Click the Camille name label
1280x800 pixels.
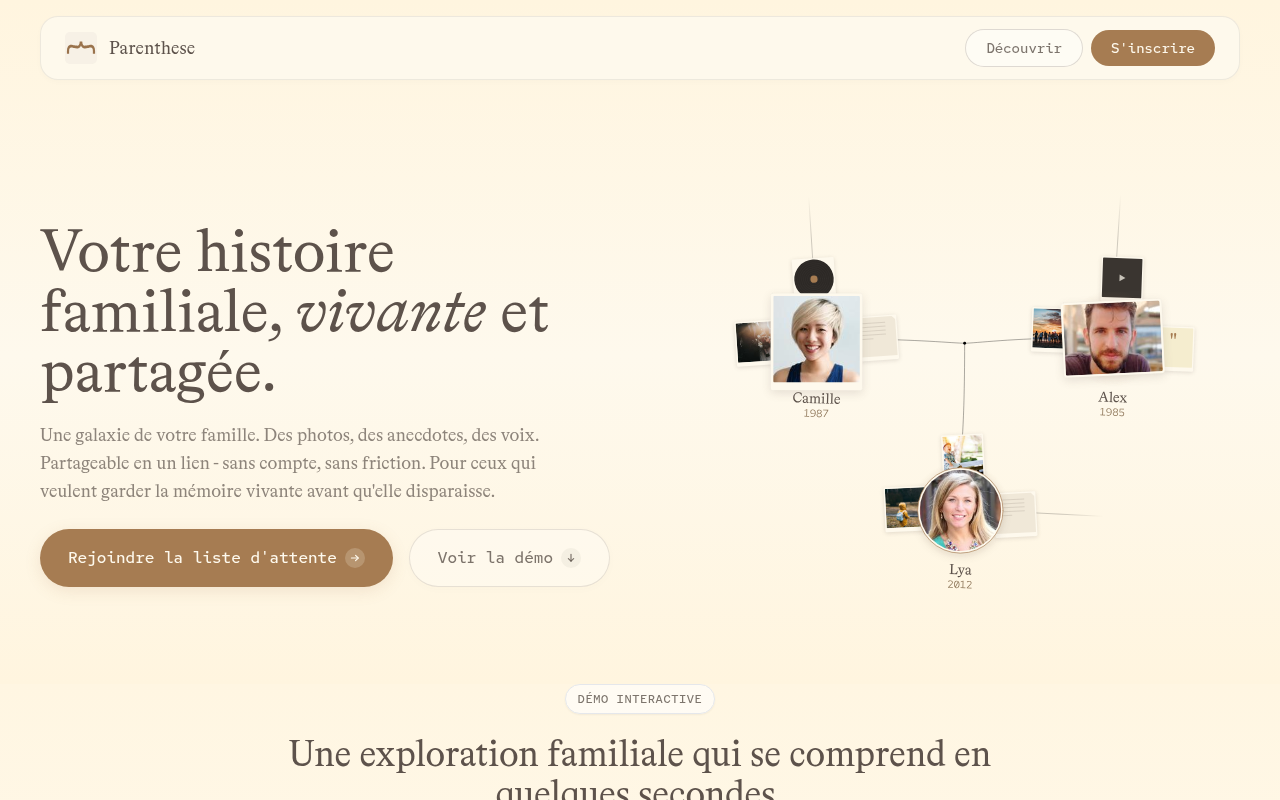tap(816, 398)
